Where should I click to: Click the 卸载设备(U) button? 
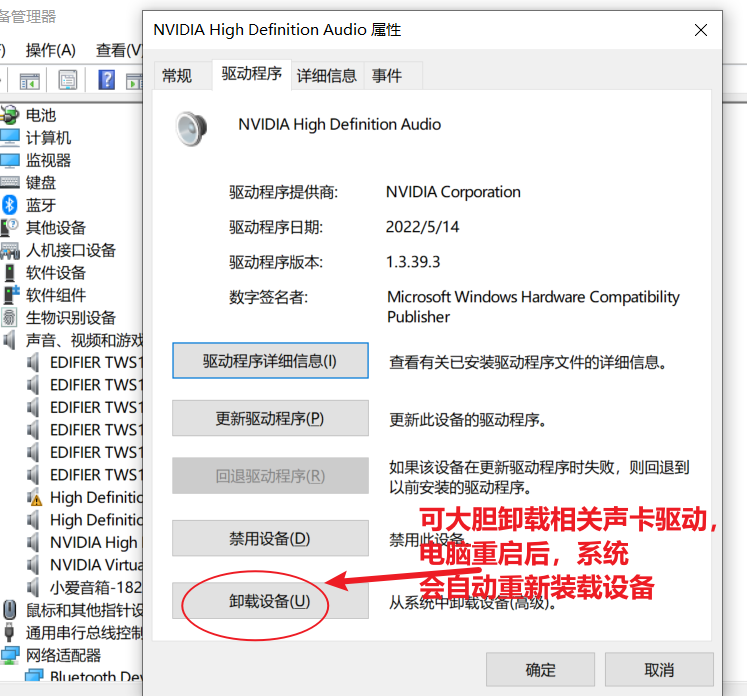270,601
